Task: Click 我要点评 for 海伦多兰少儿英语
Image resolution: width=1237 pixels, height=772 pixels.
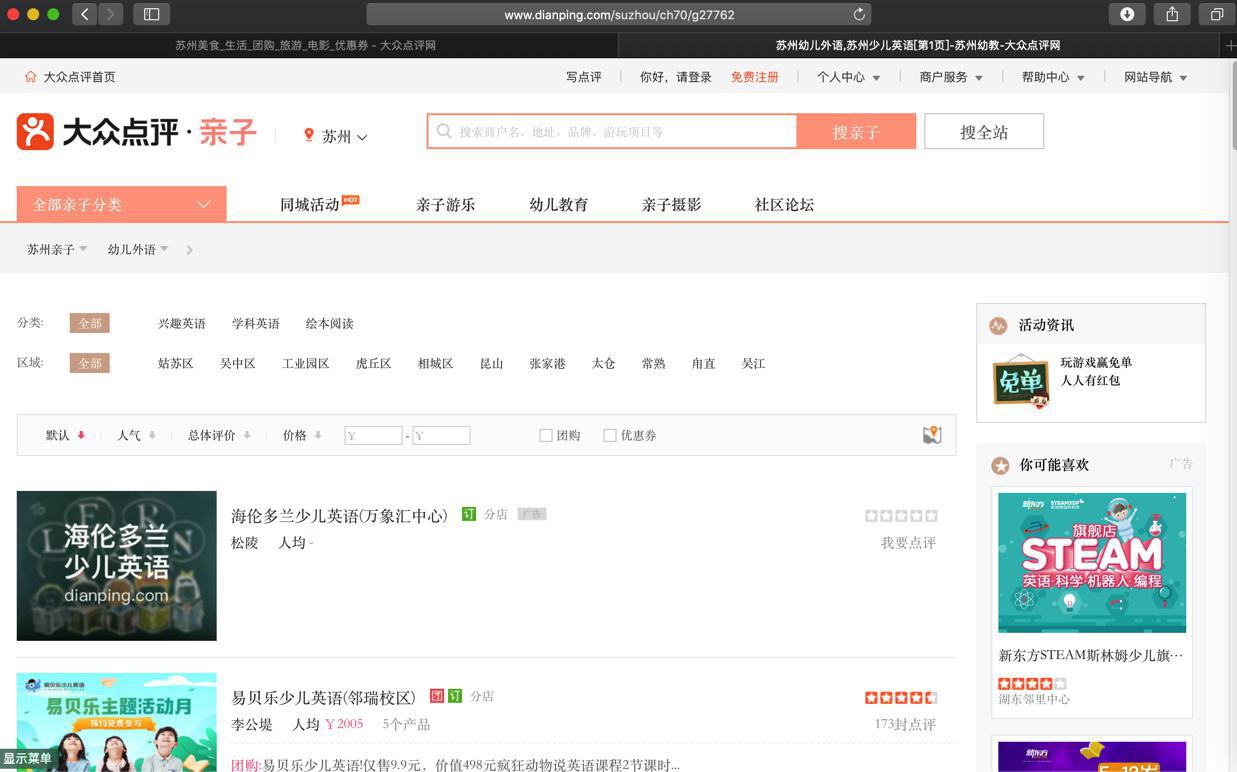Action: [908, 543]
